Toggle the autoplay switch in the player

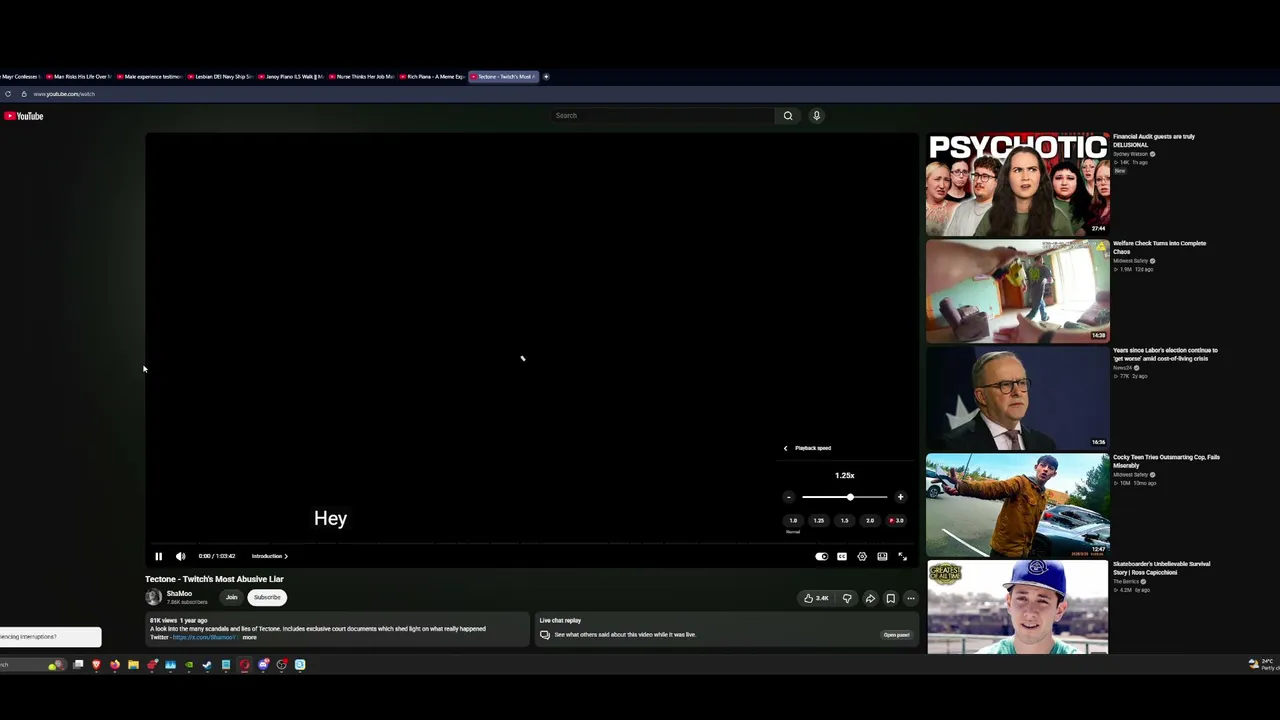821,556
